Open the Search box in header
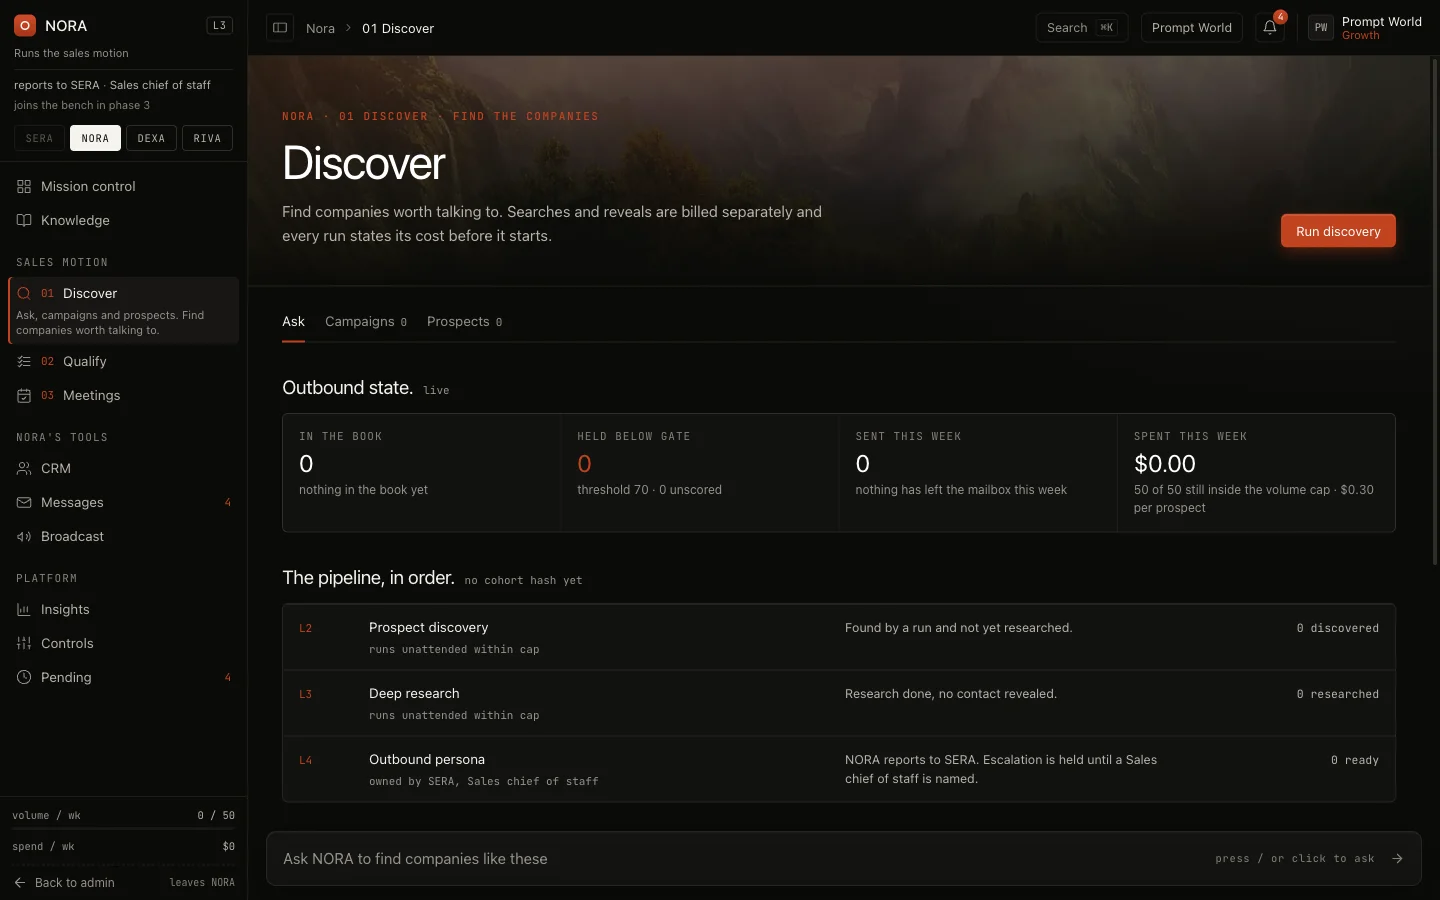 click(1081, 28)
